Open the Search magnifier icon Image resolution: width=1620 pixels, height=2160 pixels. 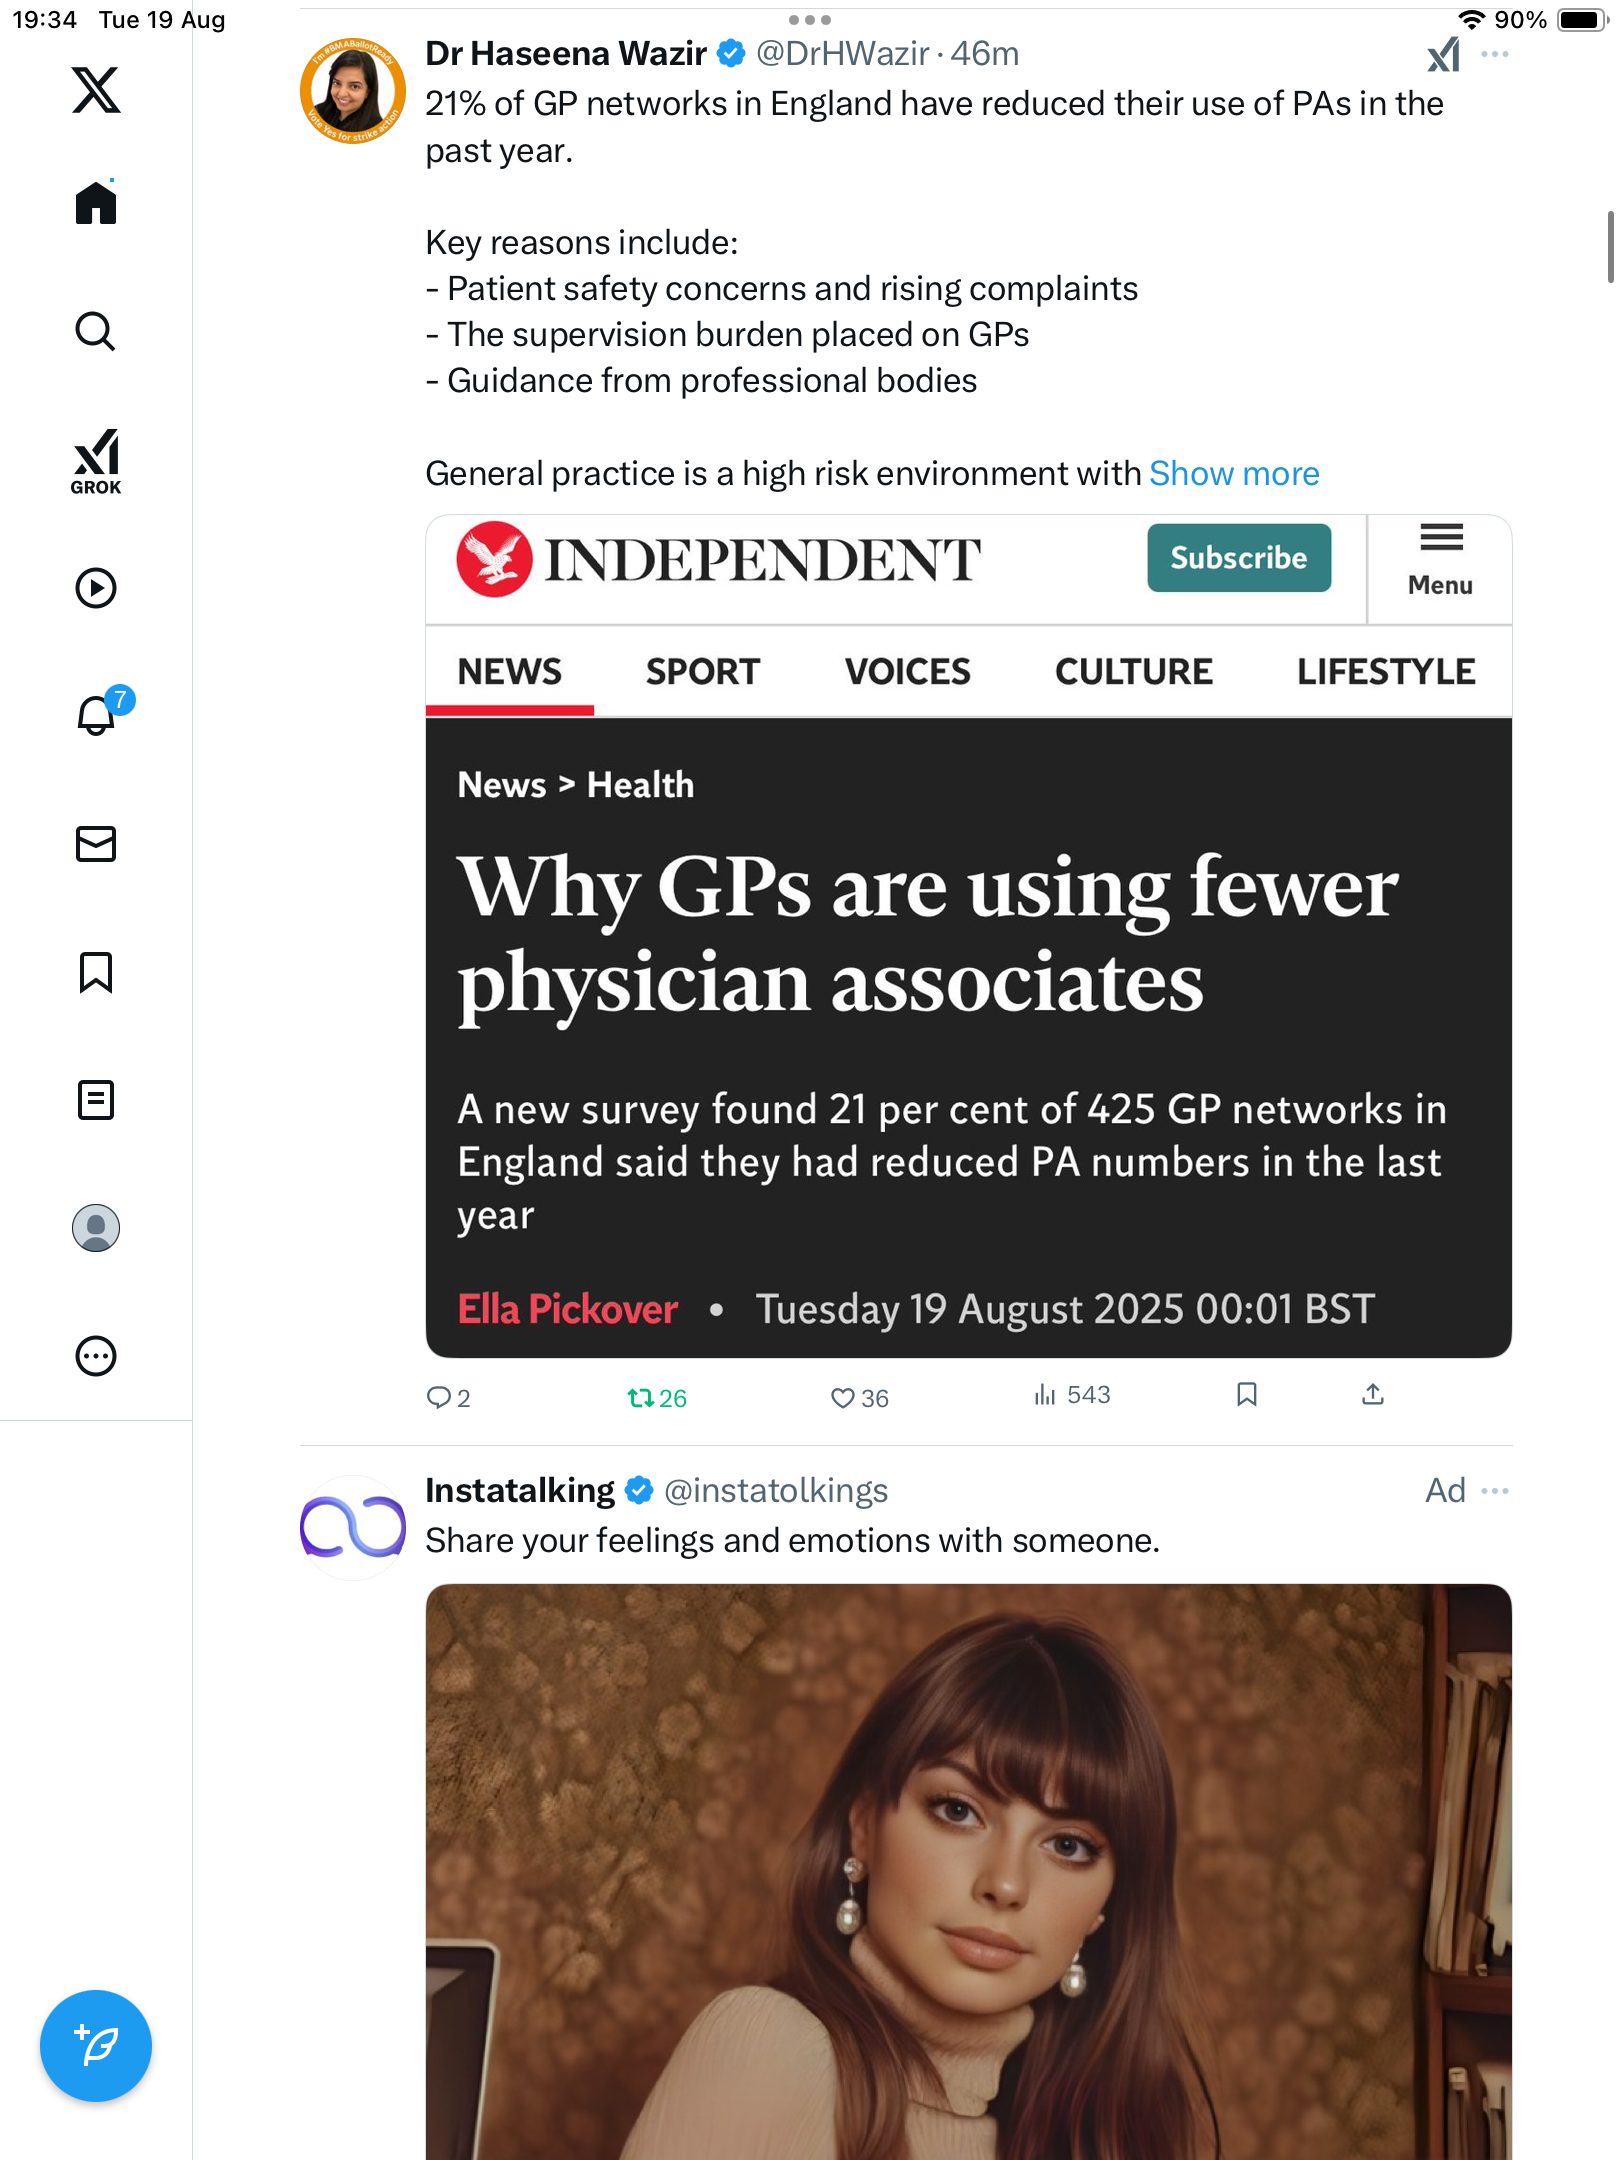[96, 331]
